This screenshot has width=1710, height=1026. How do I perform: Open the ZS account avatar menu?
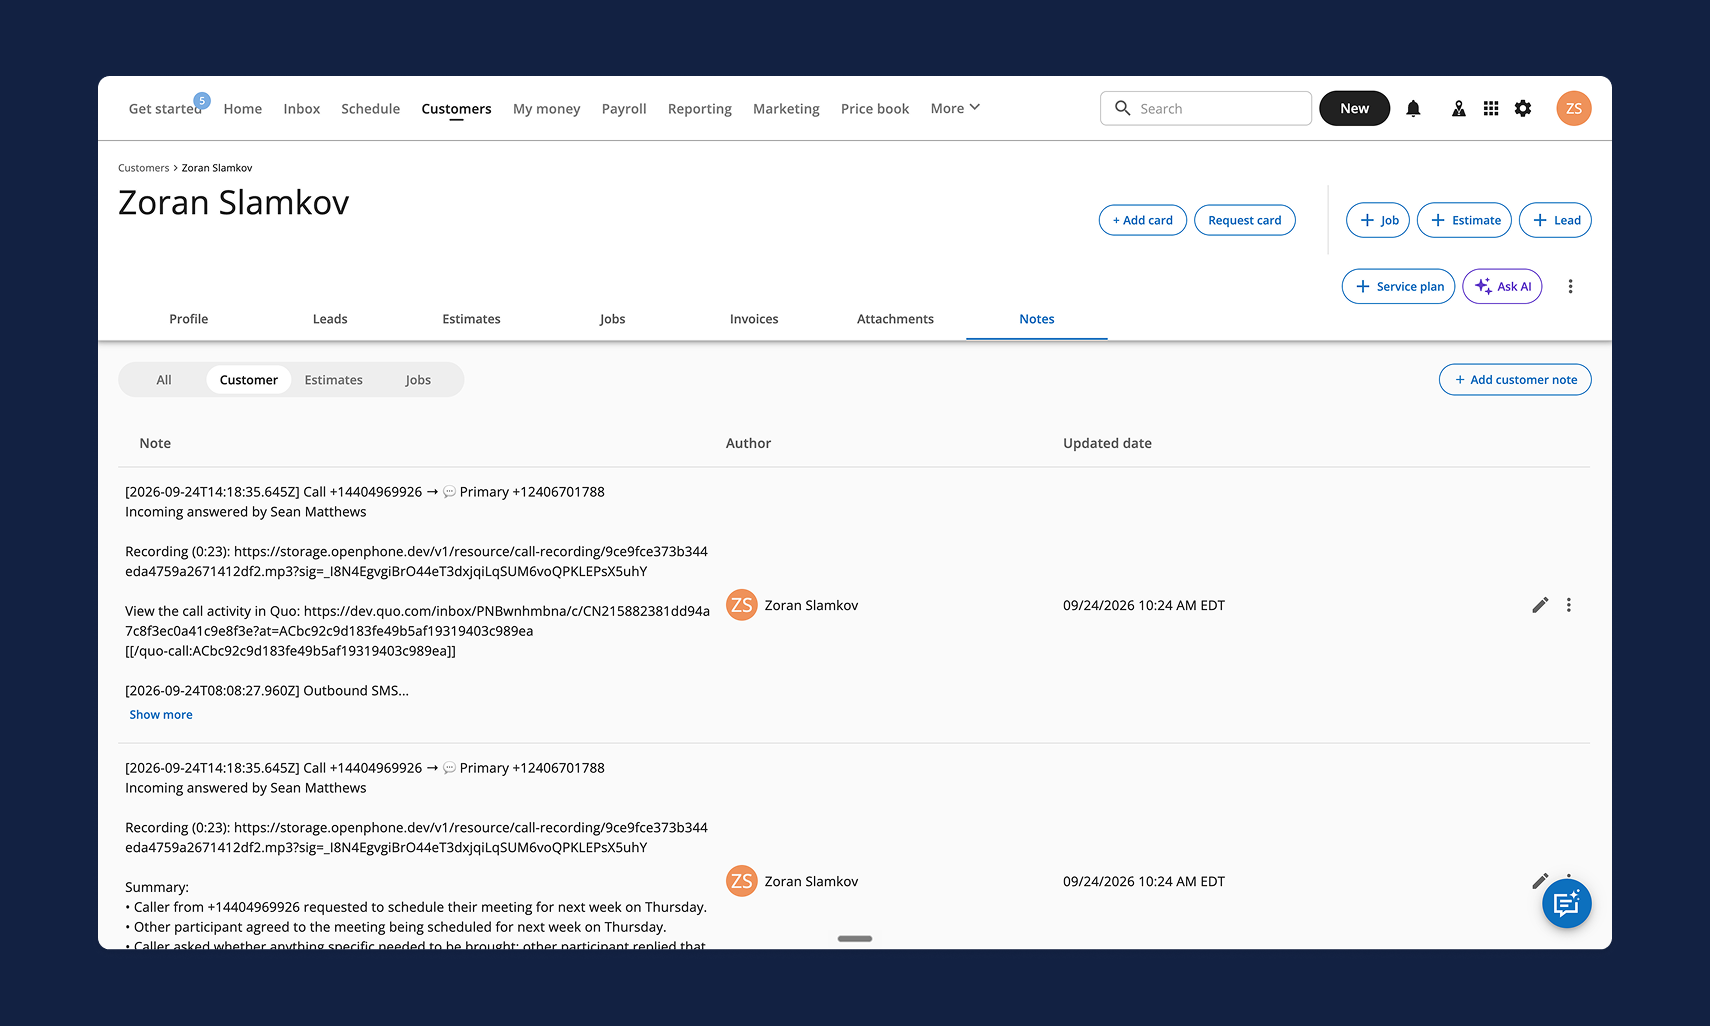[x=1574, y=108]
